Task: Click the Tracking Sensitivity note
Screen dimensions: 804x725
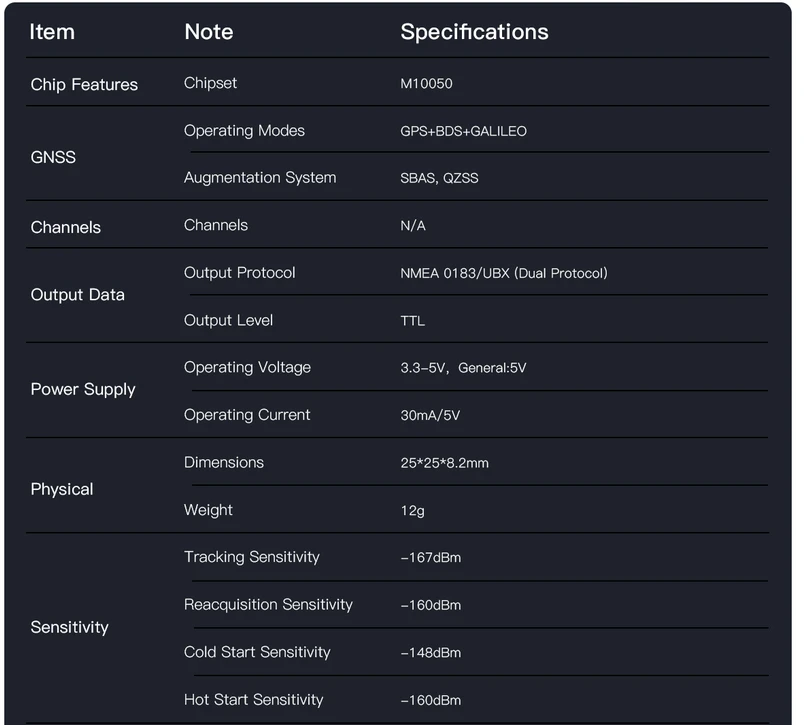Action: coord(252,557)
